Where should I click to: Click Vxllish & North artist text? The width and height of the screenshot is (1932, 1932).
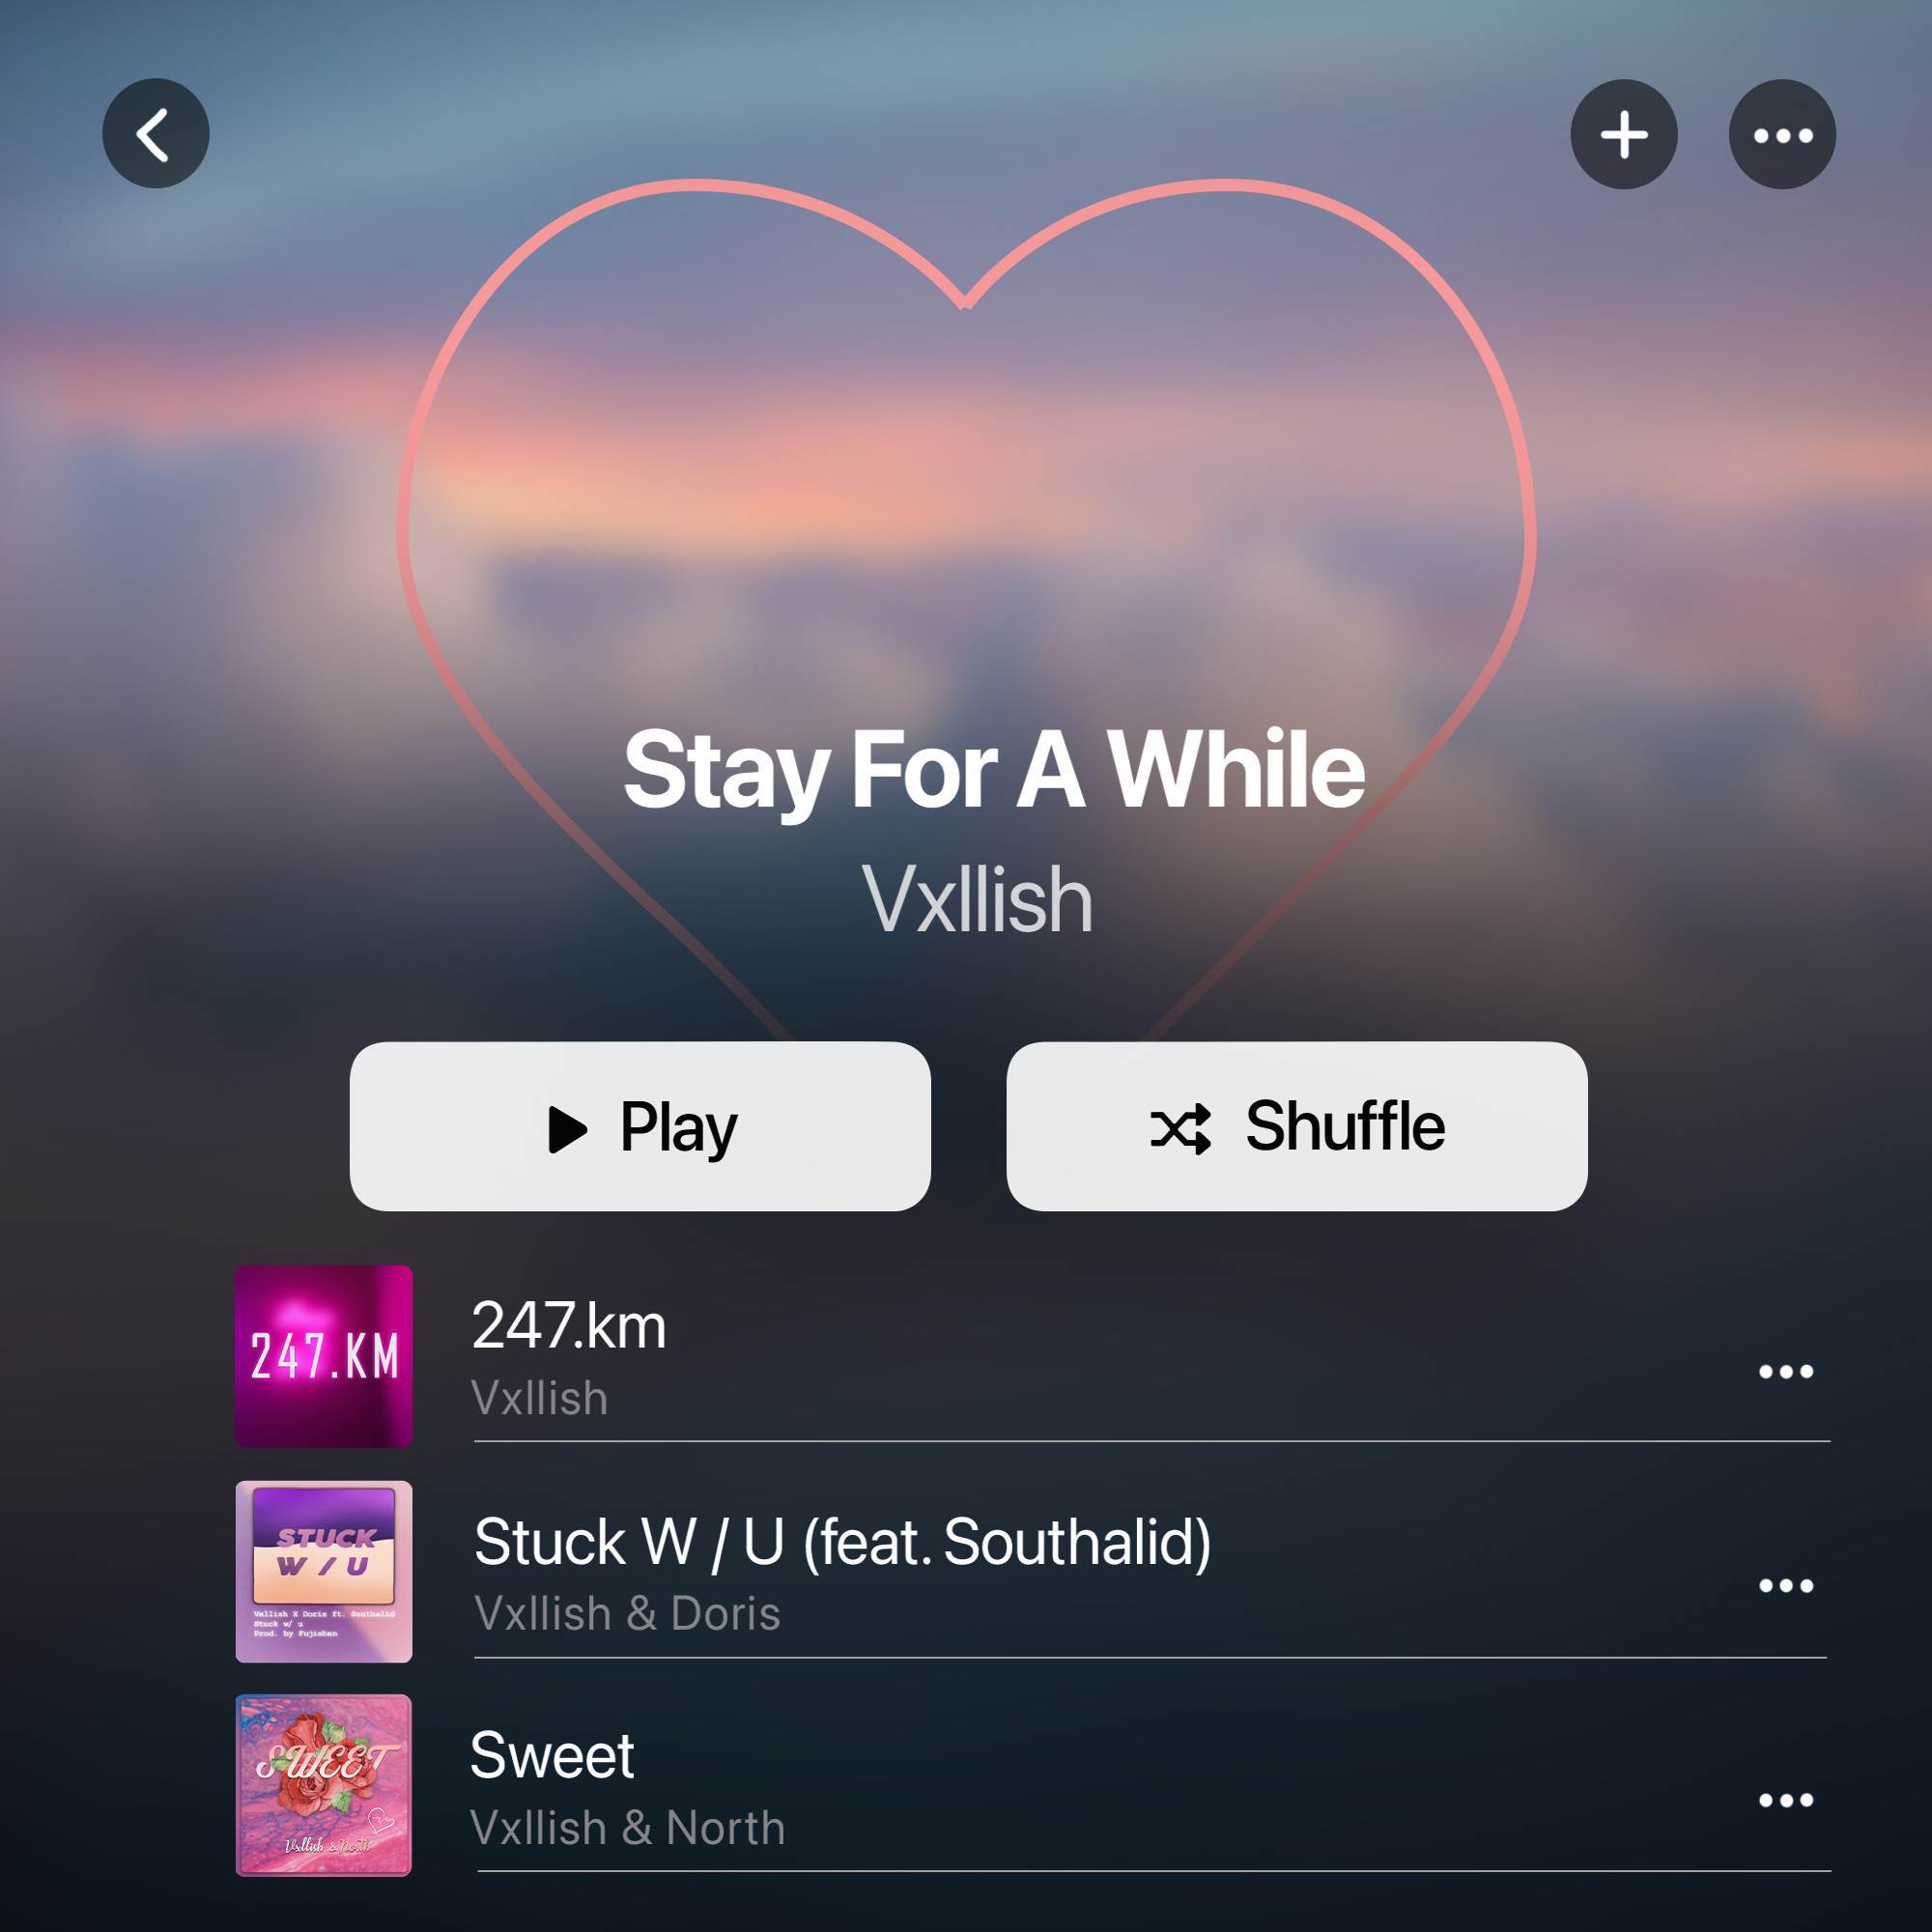[628, 1828]
